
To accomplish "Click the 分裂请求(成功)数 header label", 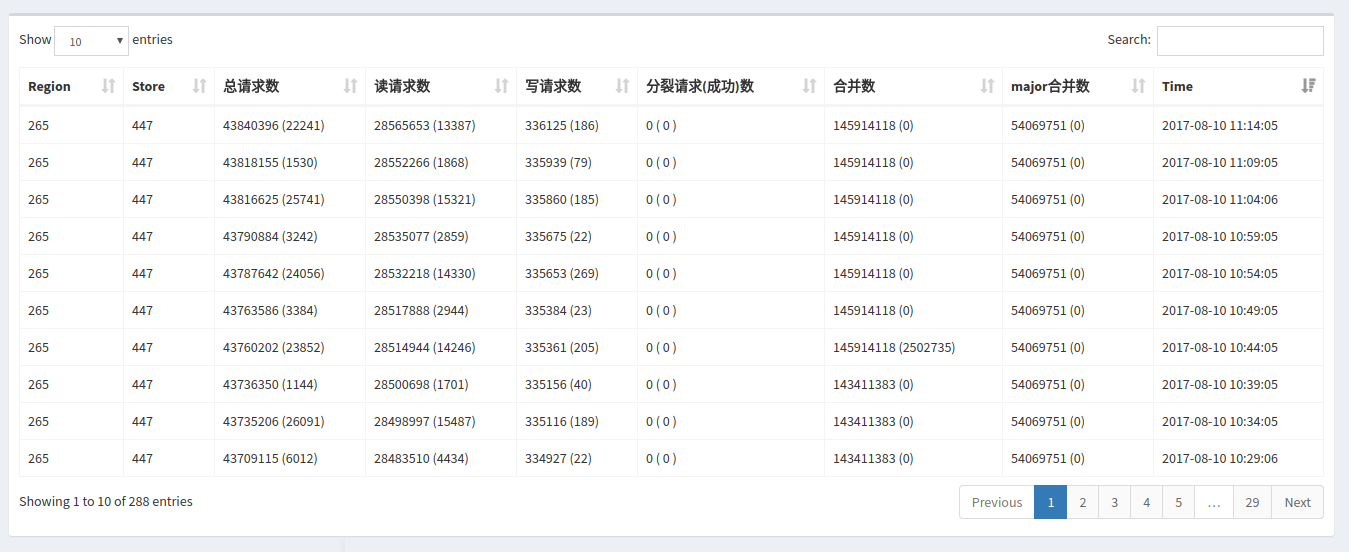I will click(700, 86).
